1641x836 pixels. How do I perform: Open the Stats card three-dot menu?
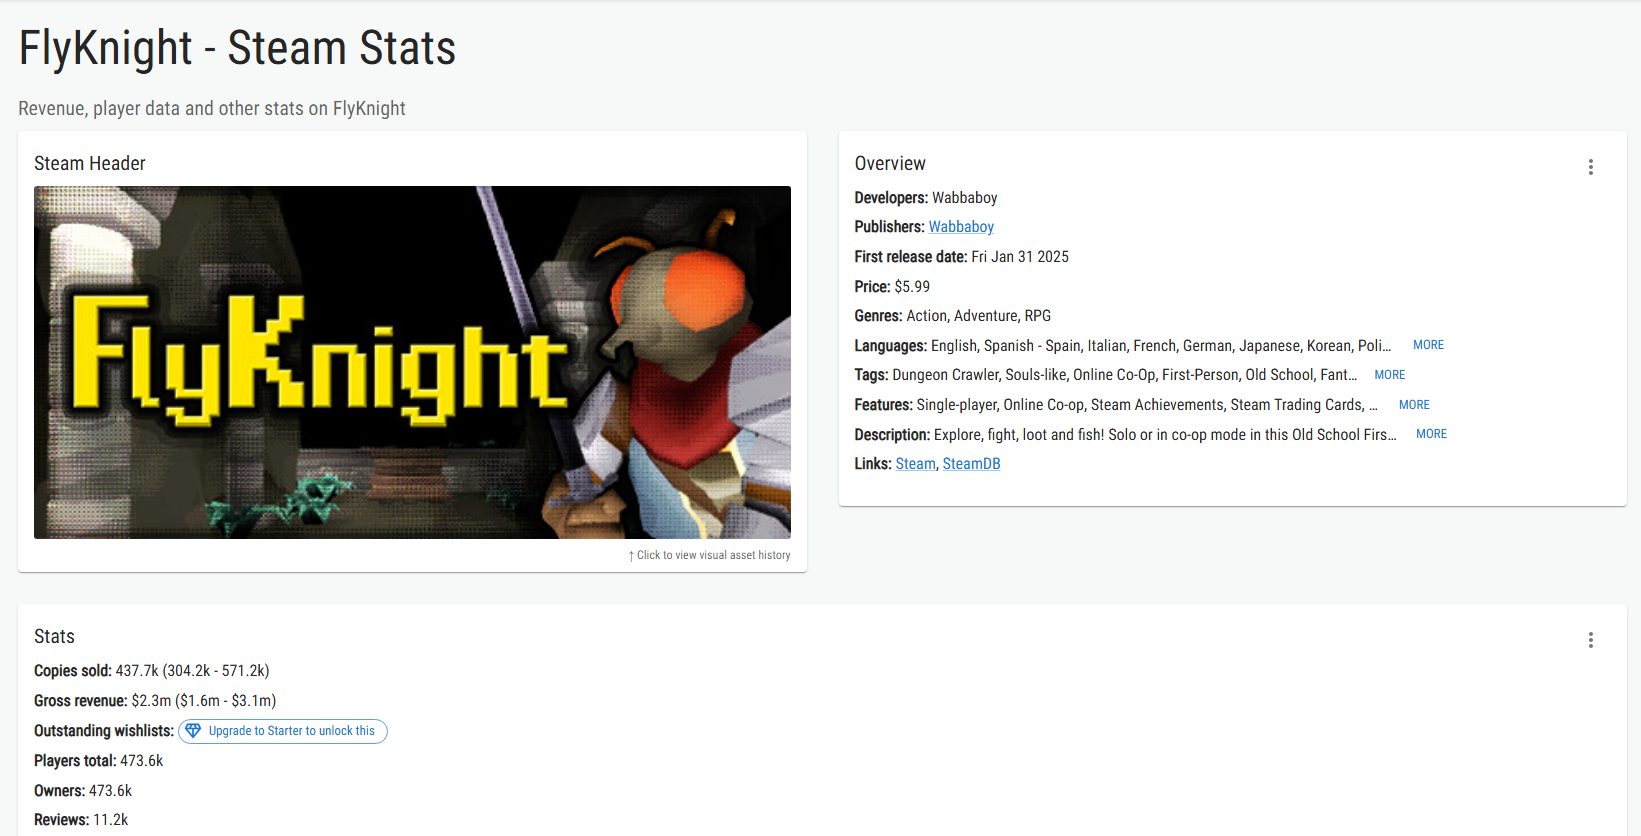coord(1590,640)
